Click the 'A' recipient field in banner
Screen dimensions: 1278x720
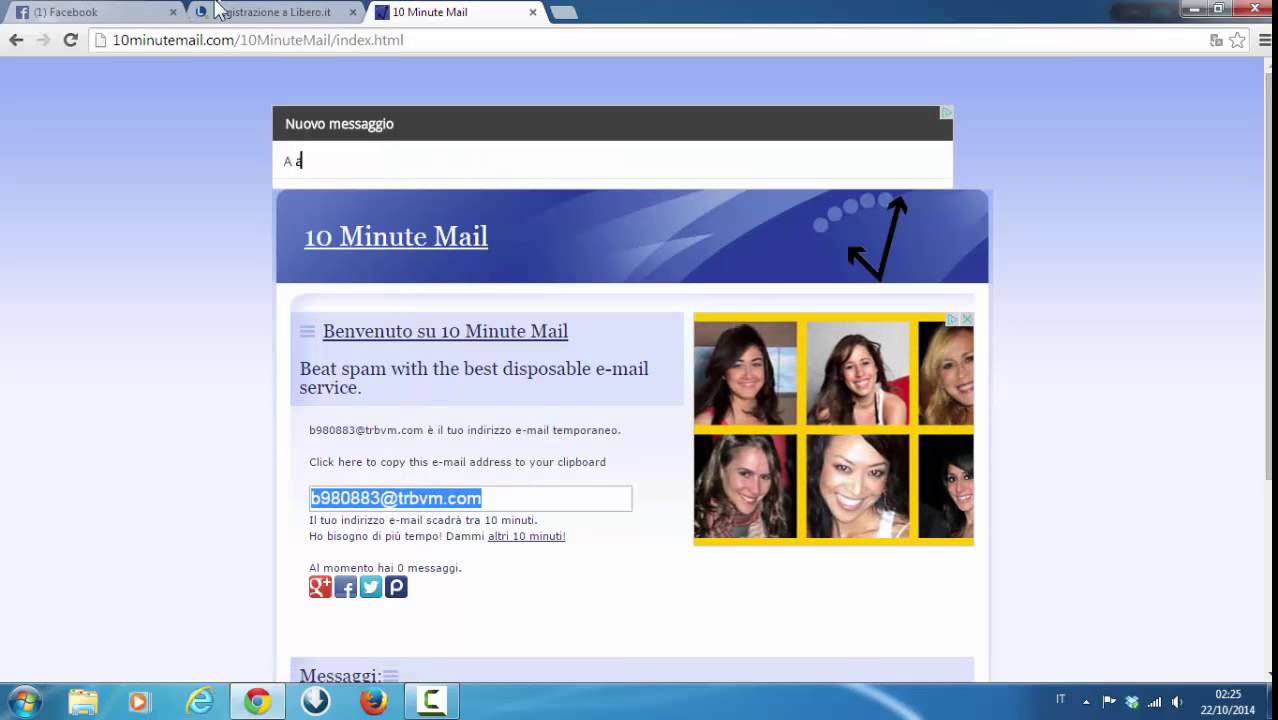(612, 161)
